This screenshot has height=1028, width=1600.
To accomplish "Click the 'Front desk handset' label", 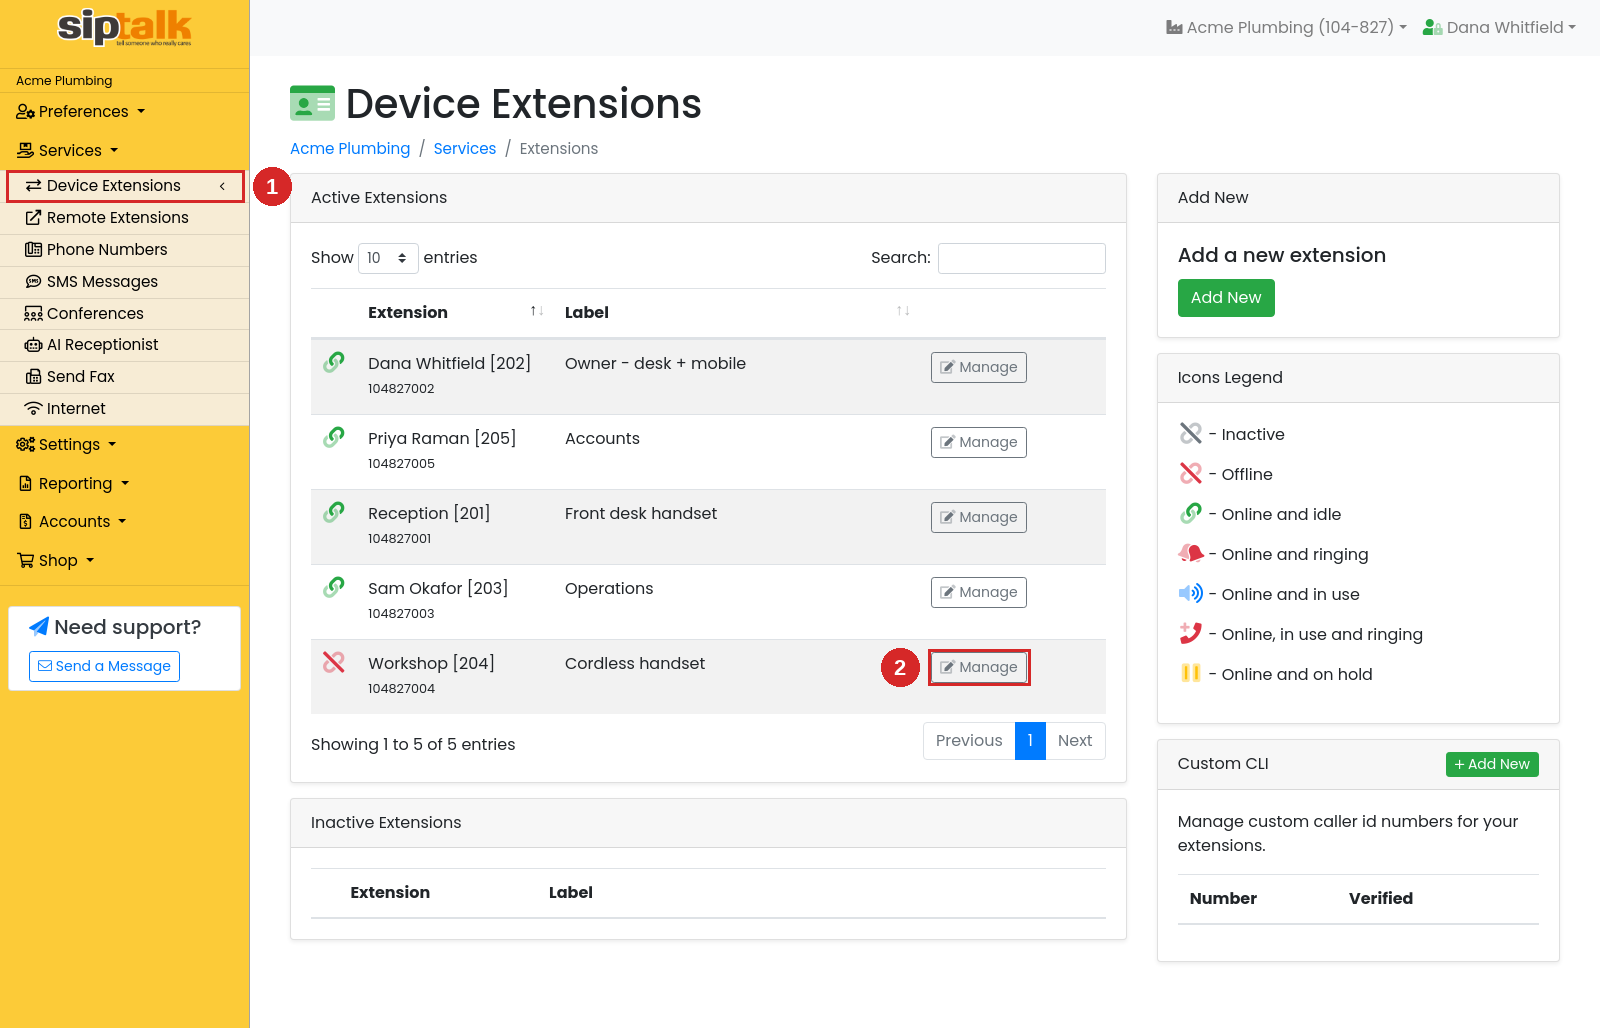I will [x=641, y=513].
